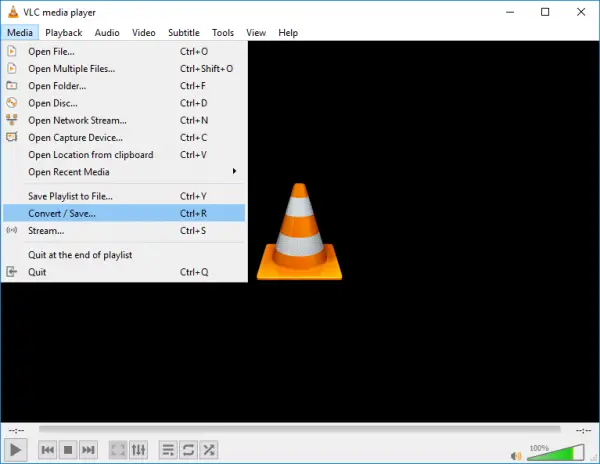This screenshot has height=464, width=600.
Task: Choose Open Multiple Files... entry
Action: tap(124, 68)
